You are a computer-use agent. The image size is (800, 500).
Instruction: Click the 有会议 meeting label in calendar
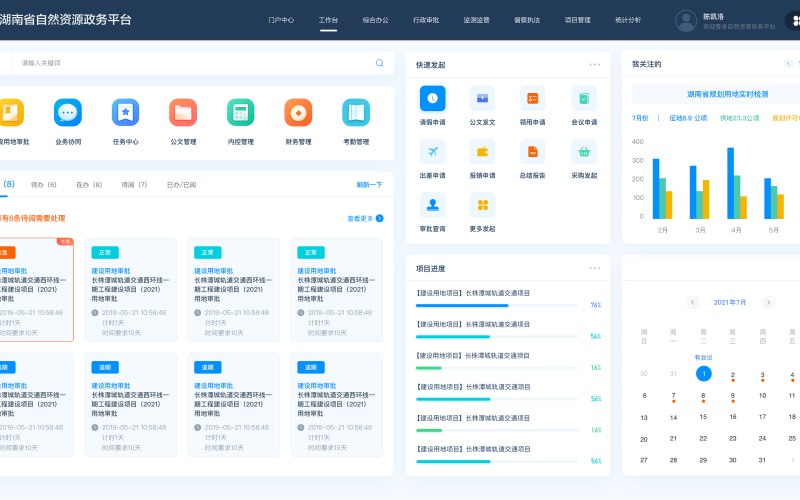click(x=704, y=358)
